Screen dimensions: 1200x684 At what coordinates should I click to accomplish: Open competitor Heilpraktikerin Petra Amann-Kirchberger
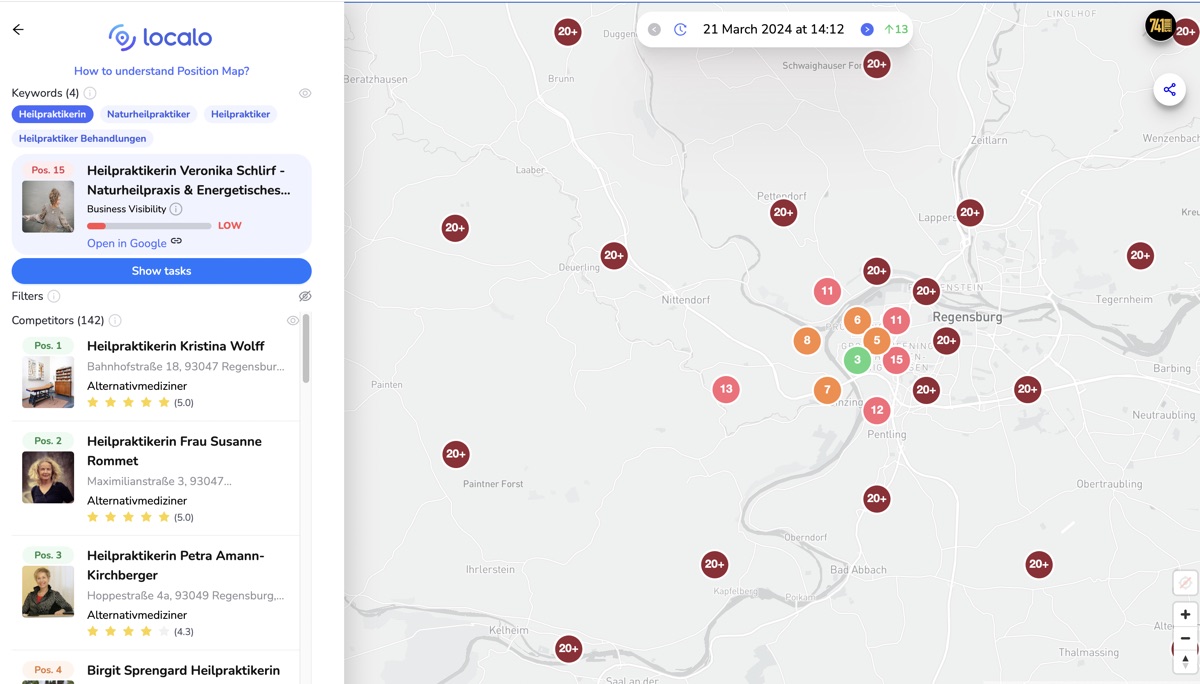click(175, 565)
